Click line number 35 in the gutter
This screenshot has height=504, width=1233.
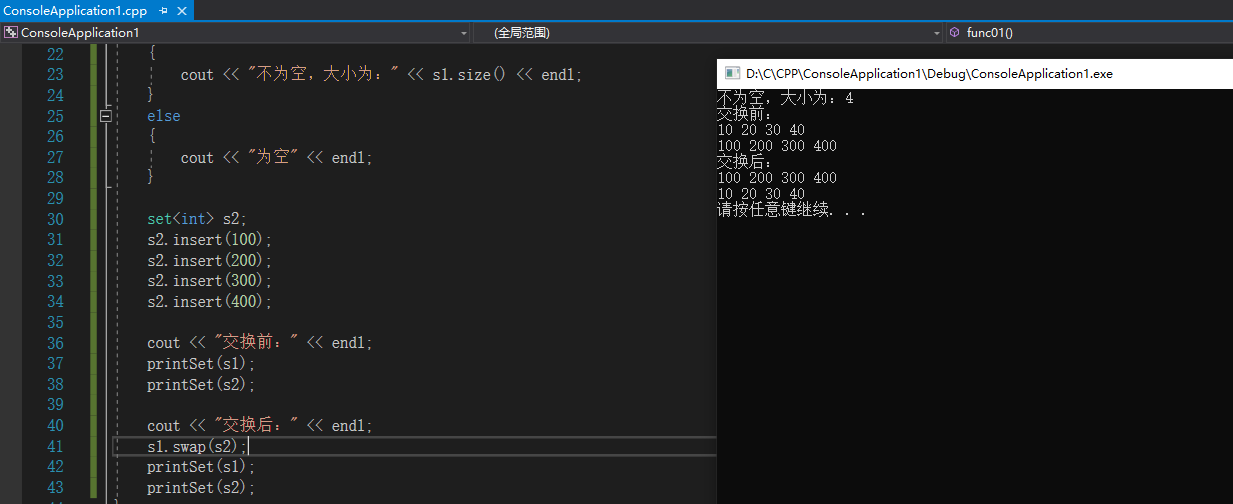(55, 322)
